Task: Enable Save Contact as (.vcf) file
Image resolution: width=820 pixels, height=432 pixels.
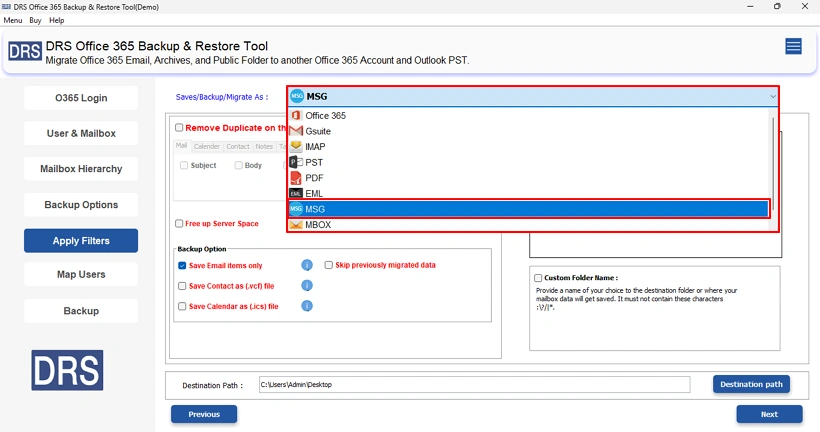Action: click(182, 286)
